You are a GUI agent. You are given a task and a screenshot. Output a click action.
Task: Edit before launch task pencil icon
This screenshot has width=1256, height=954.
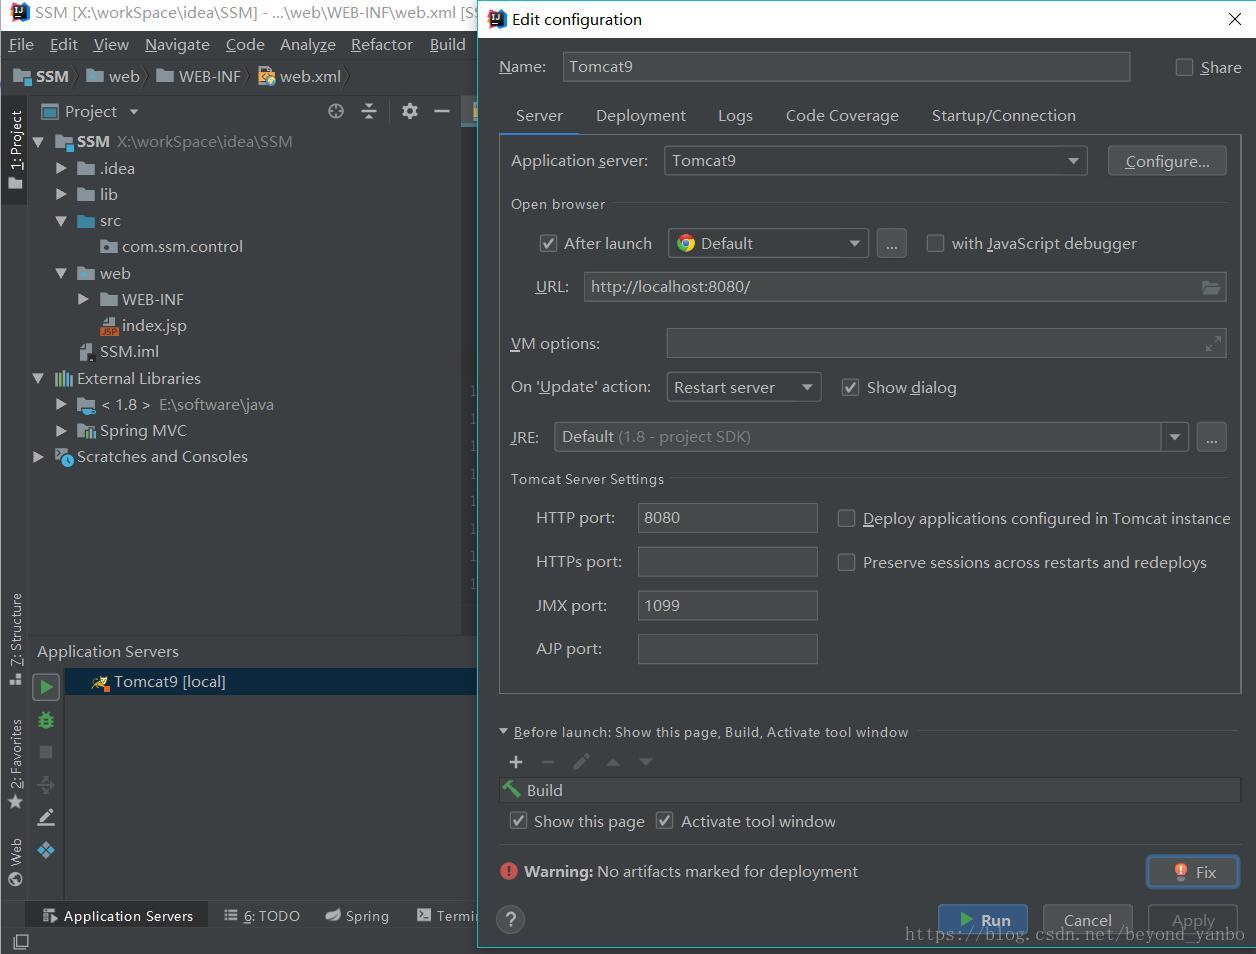(x=581, y=762)
